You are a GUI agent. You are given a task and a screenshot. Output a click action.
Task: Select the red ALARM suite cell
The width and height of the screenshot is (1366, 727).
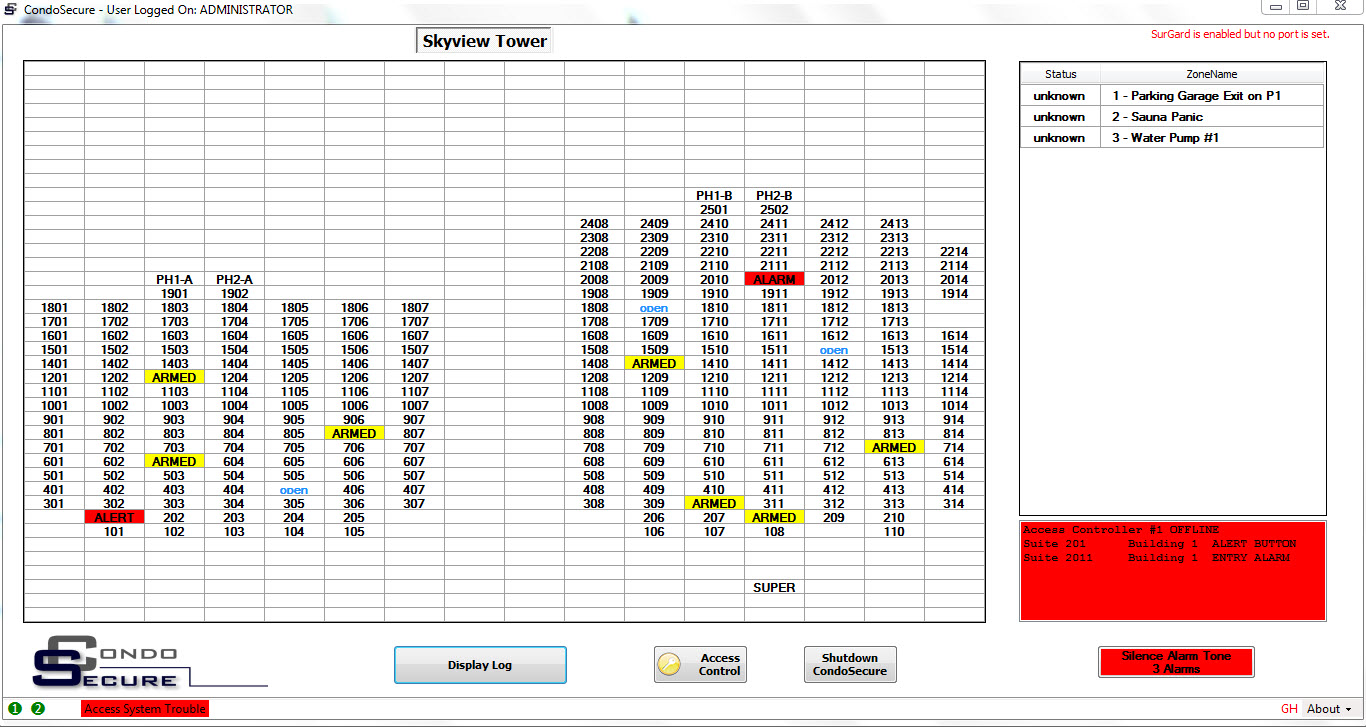[774, 280]
